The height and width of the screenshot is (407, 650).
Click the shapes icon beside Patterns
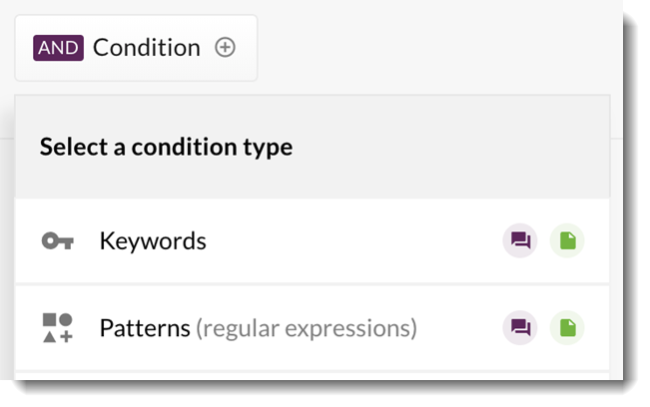click(x=57, y=328)
